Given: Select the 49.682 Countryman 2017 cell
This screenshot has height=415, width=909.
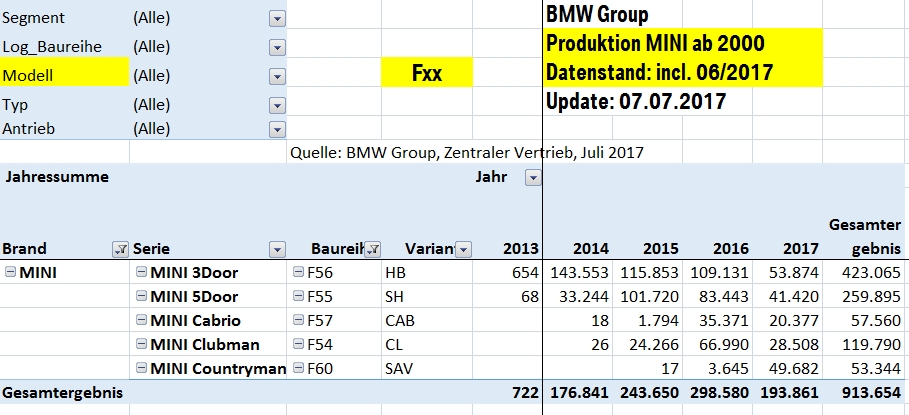Looking at the screenshot, I should (x=788, y=367).
